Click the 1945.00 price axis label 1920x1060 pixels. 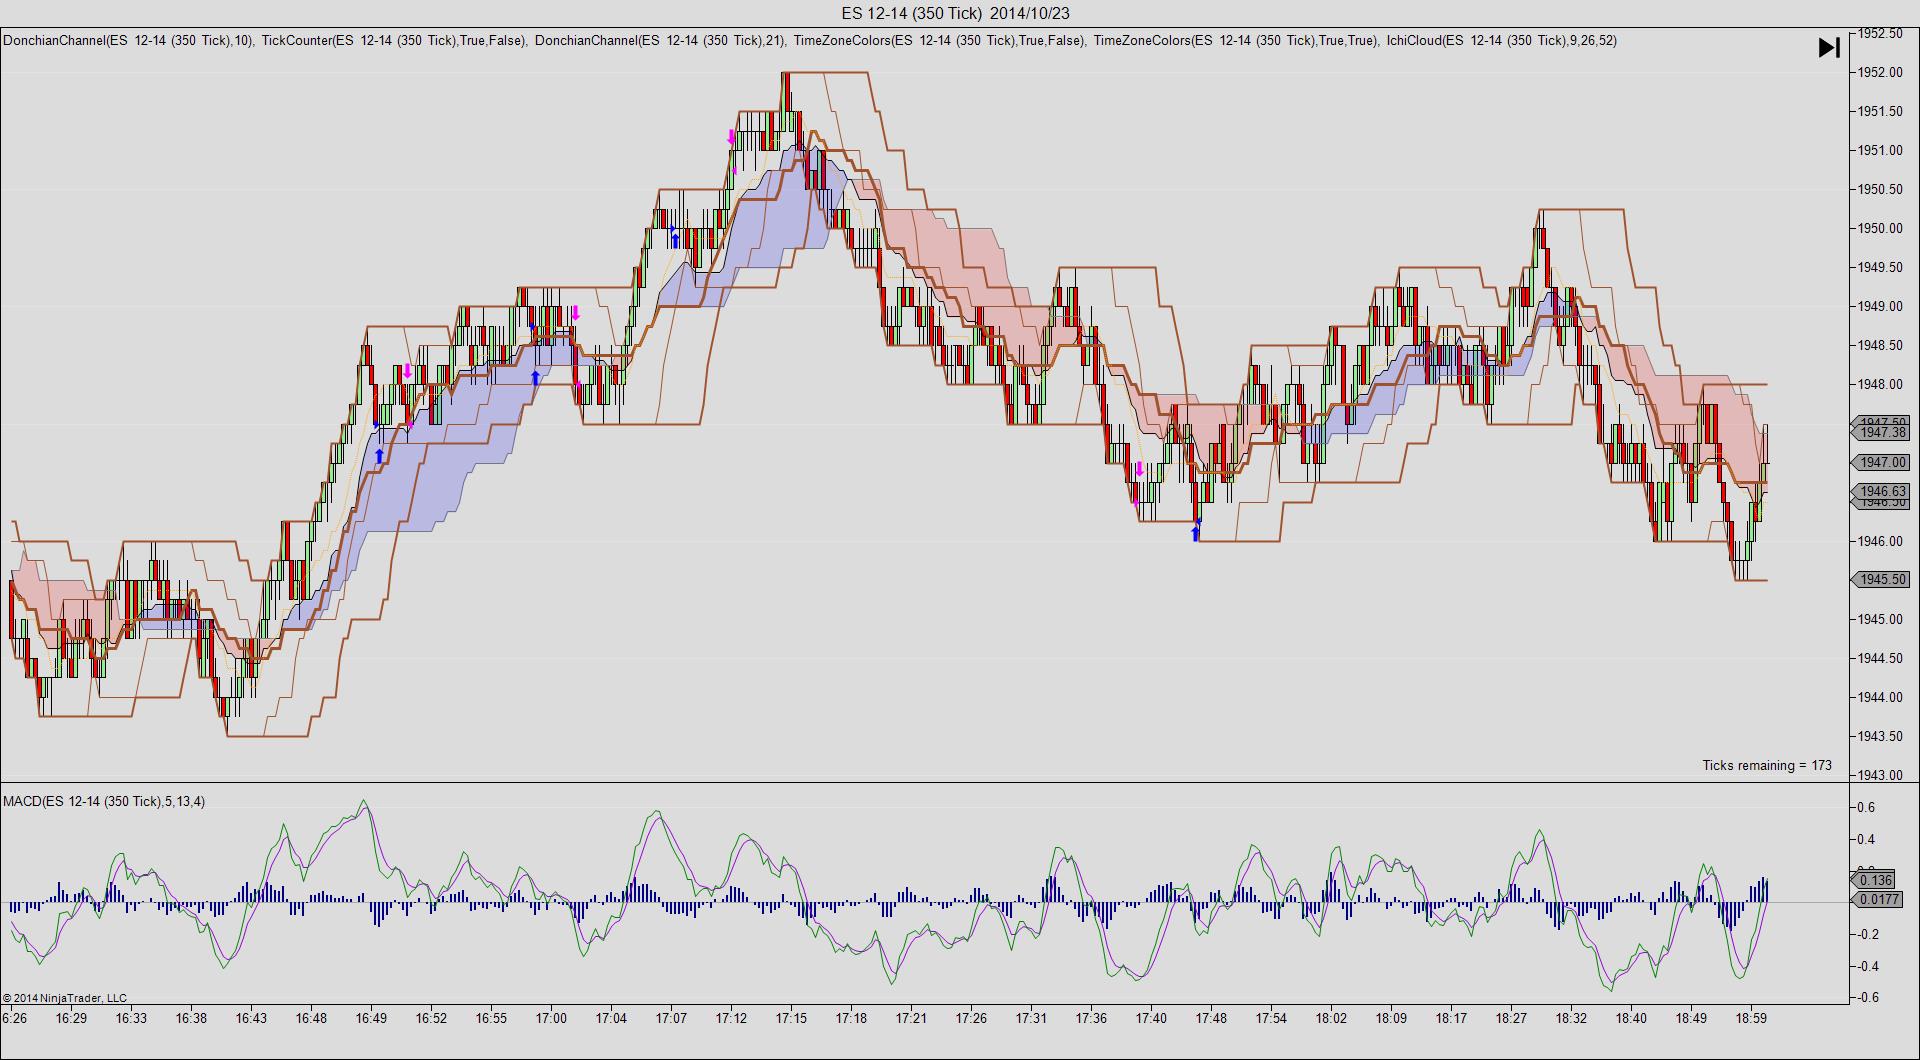[x=1880, y=619]
